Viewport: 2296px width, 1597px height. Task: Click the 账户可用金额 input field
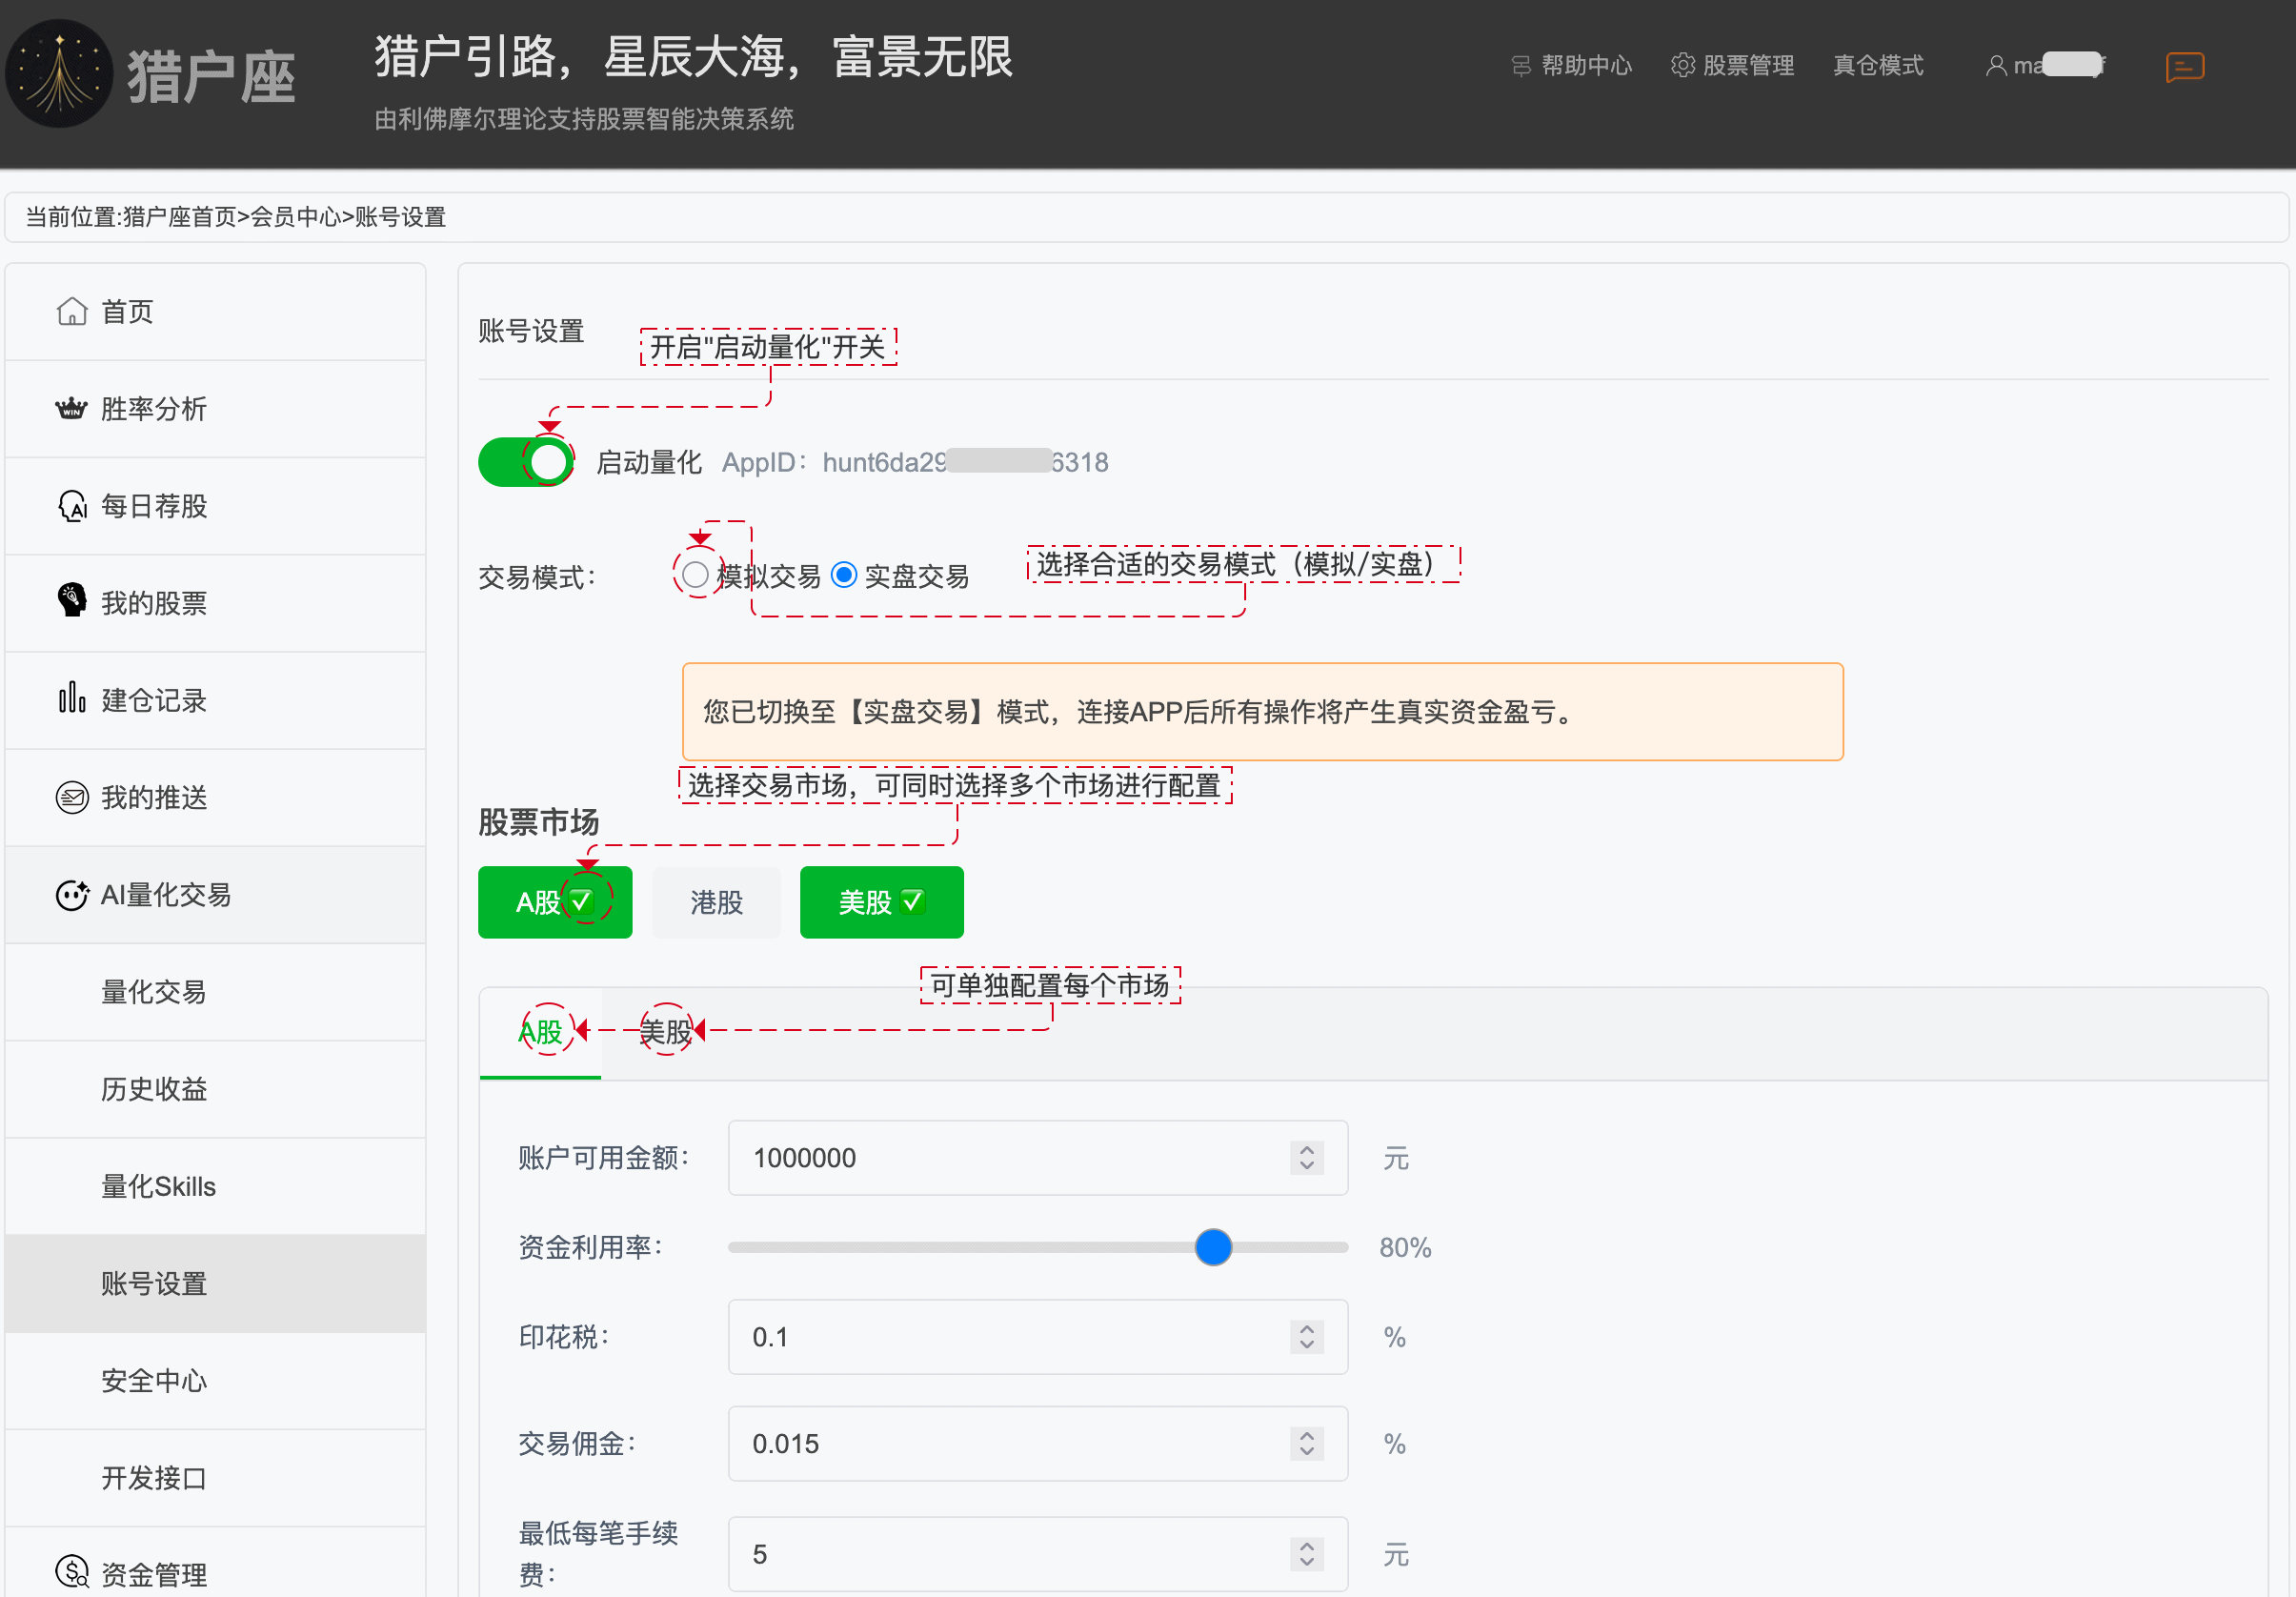1037,1158
